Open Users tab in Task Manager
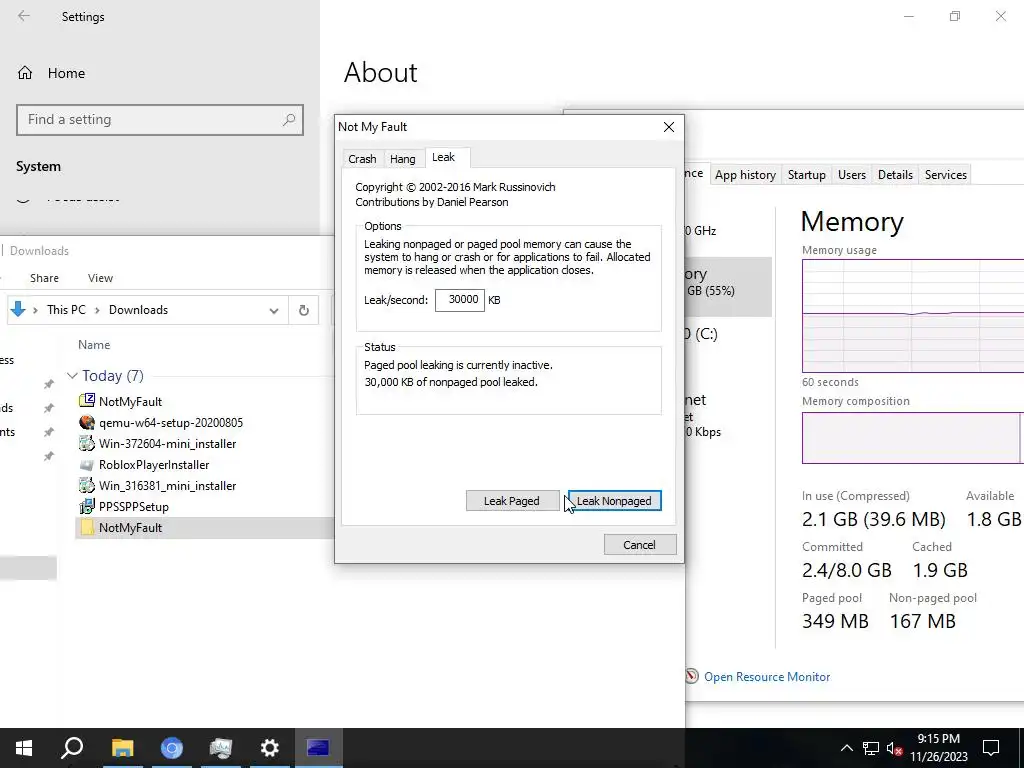The image size is (1024, 768). pos(852,175)
